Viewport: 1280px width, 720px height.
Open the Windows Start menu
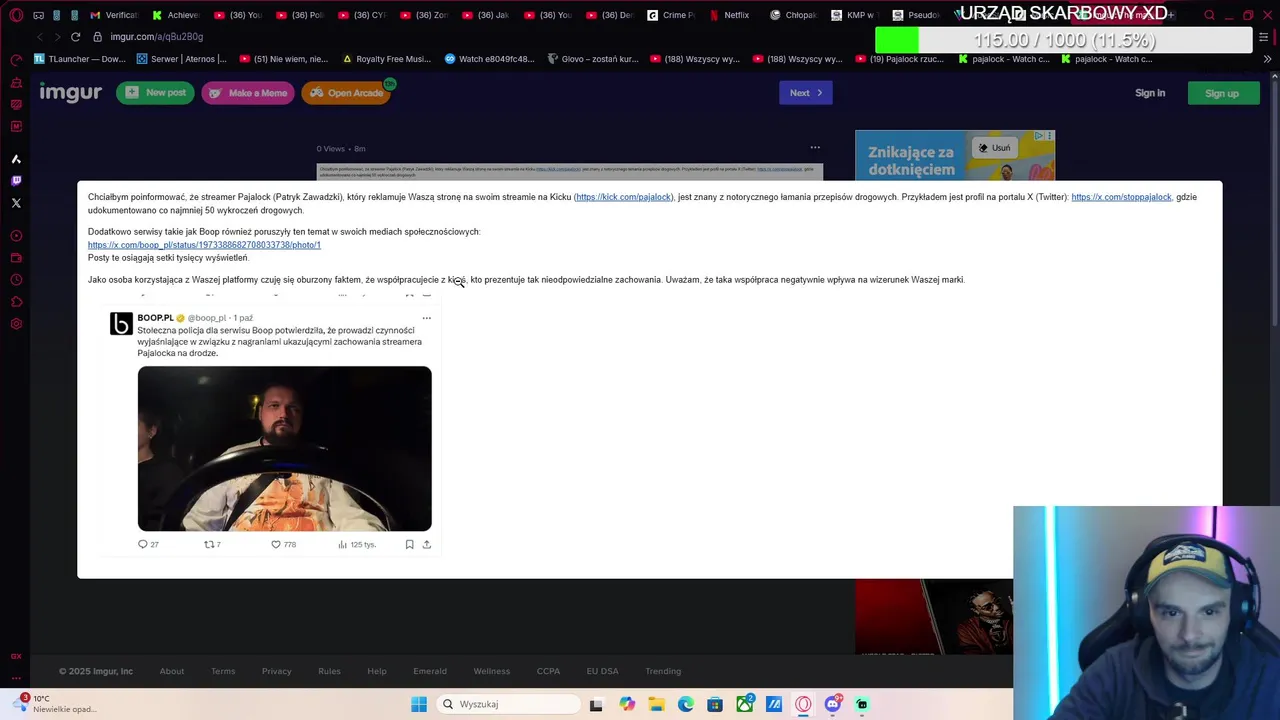pyautogui.click(x=419, y=704)
